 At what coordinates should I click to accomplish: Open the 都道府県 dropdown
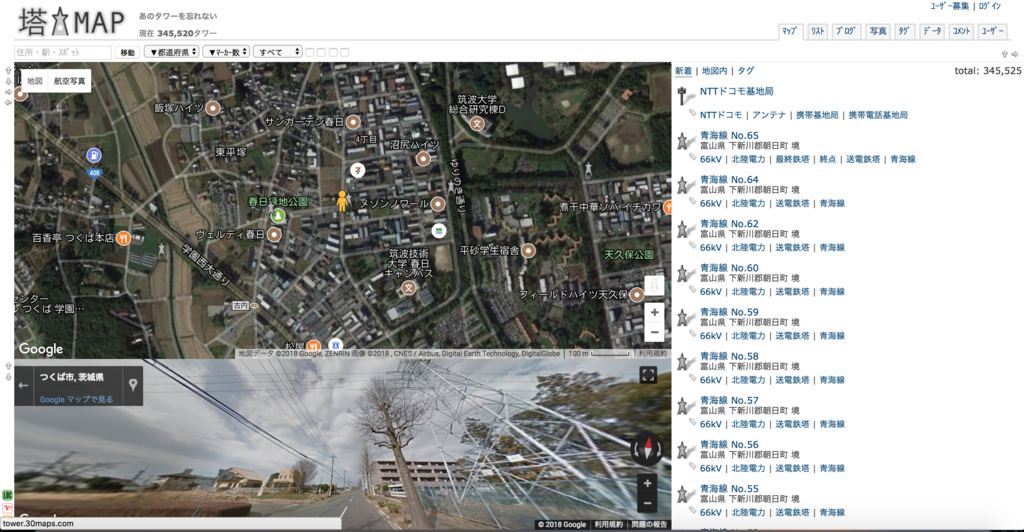coord(171,52)
